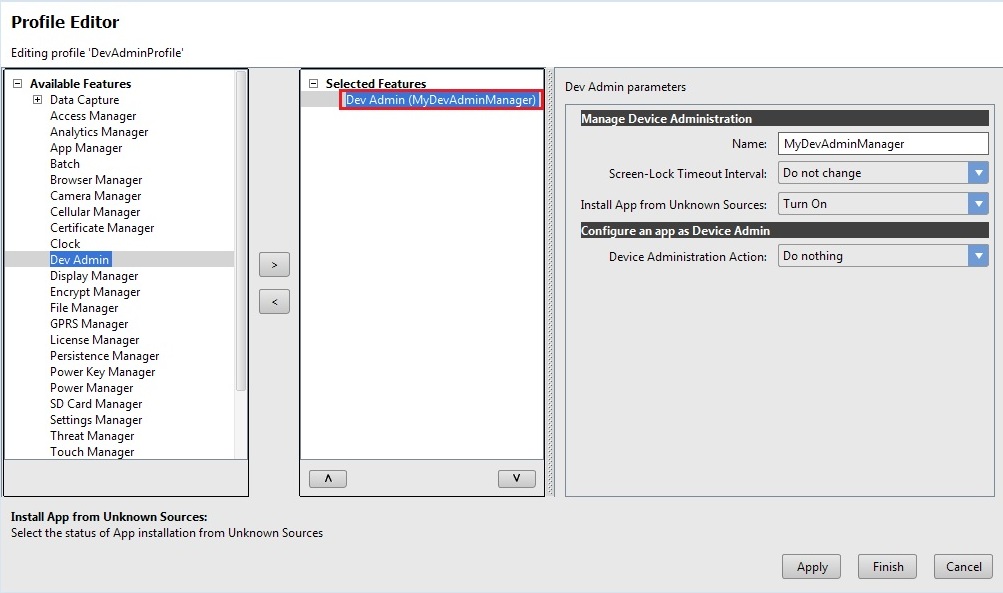The height and width of the screenshot is (593, 1003).
Task: Select Persistence Manager feature
Action: point(104,356)
